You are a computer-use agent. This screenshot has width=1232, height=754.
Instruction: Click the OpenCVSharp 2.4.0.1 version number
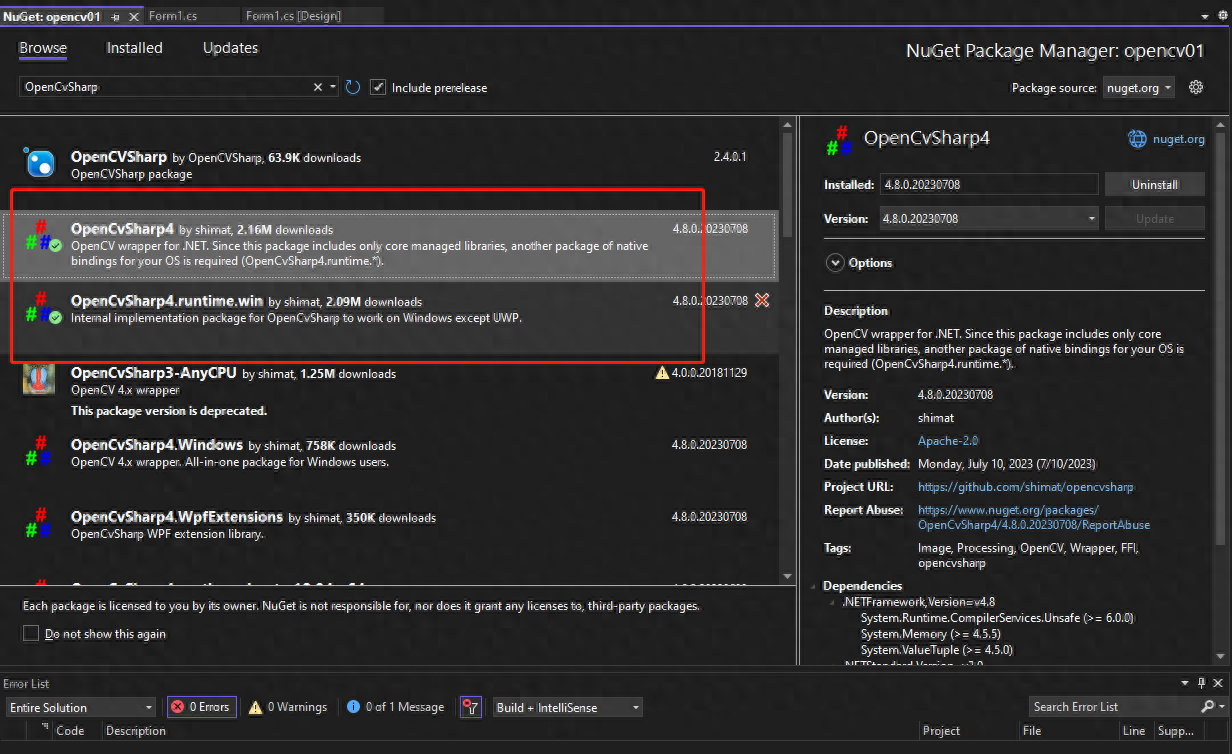click(x=730, y=157)
